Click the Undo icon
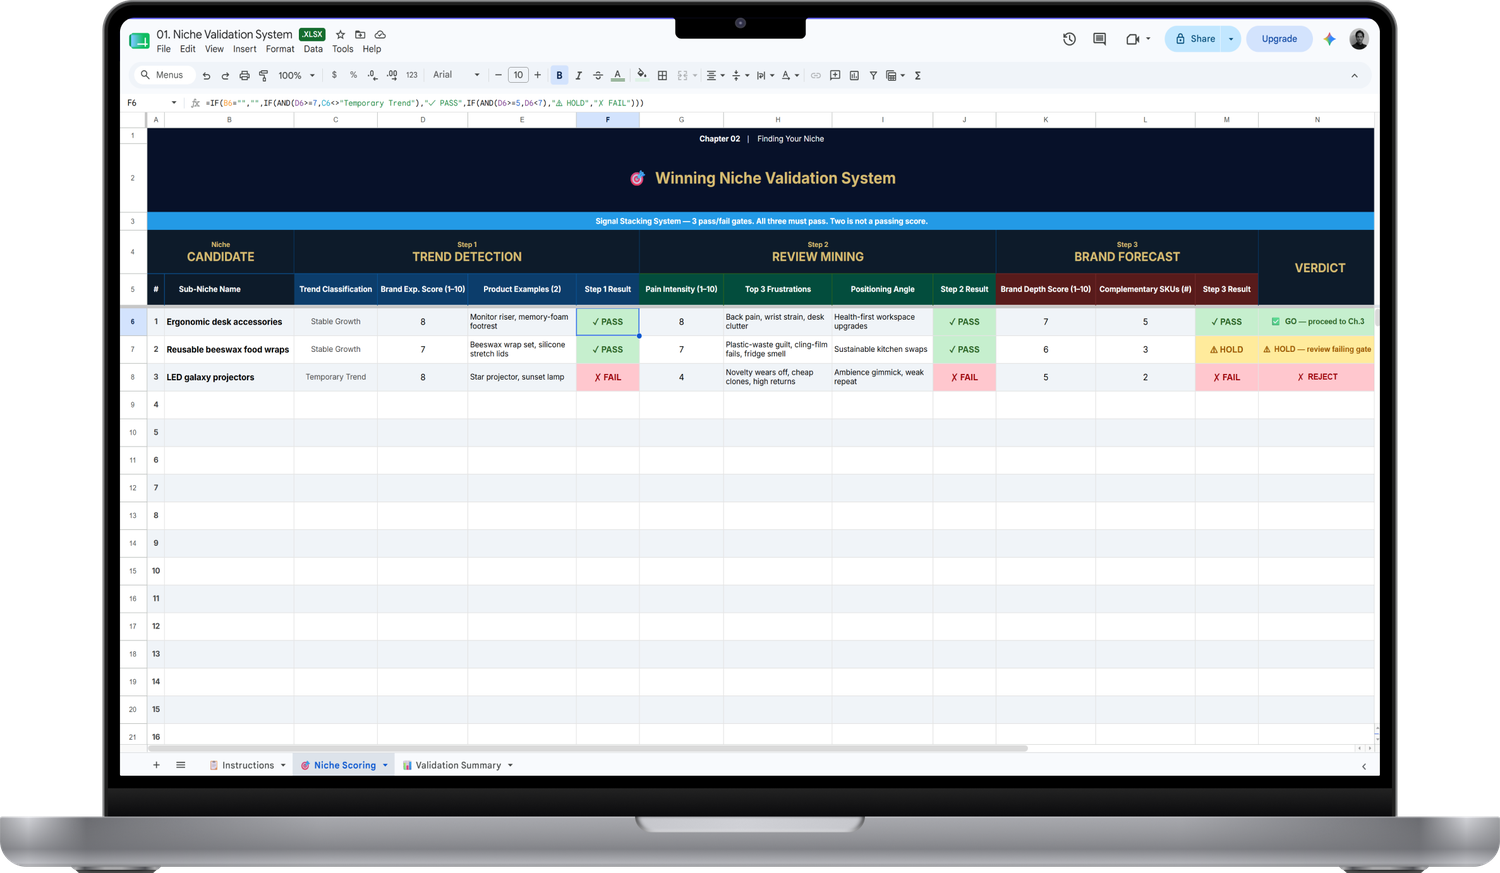Image resolution: width=1500 pixels, height=873 pixels. tap(206, 75)
